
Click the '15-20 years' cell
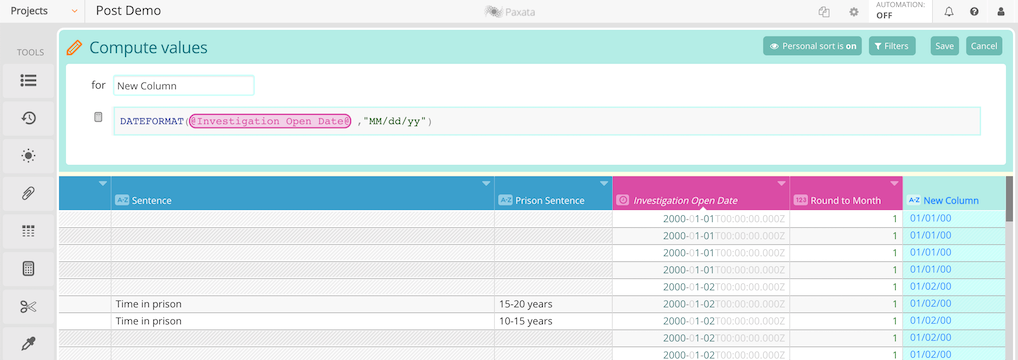pyautogui.click(x=553, y=304)
